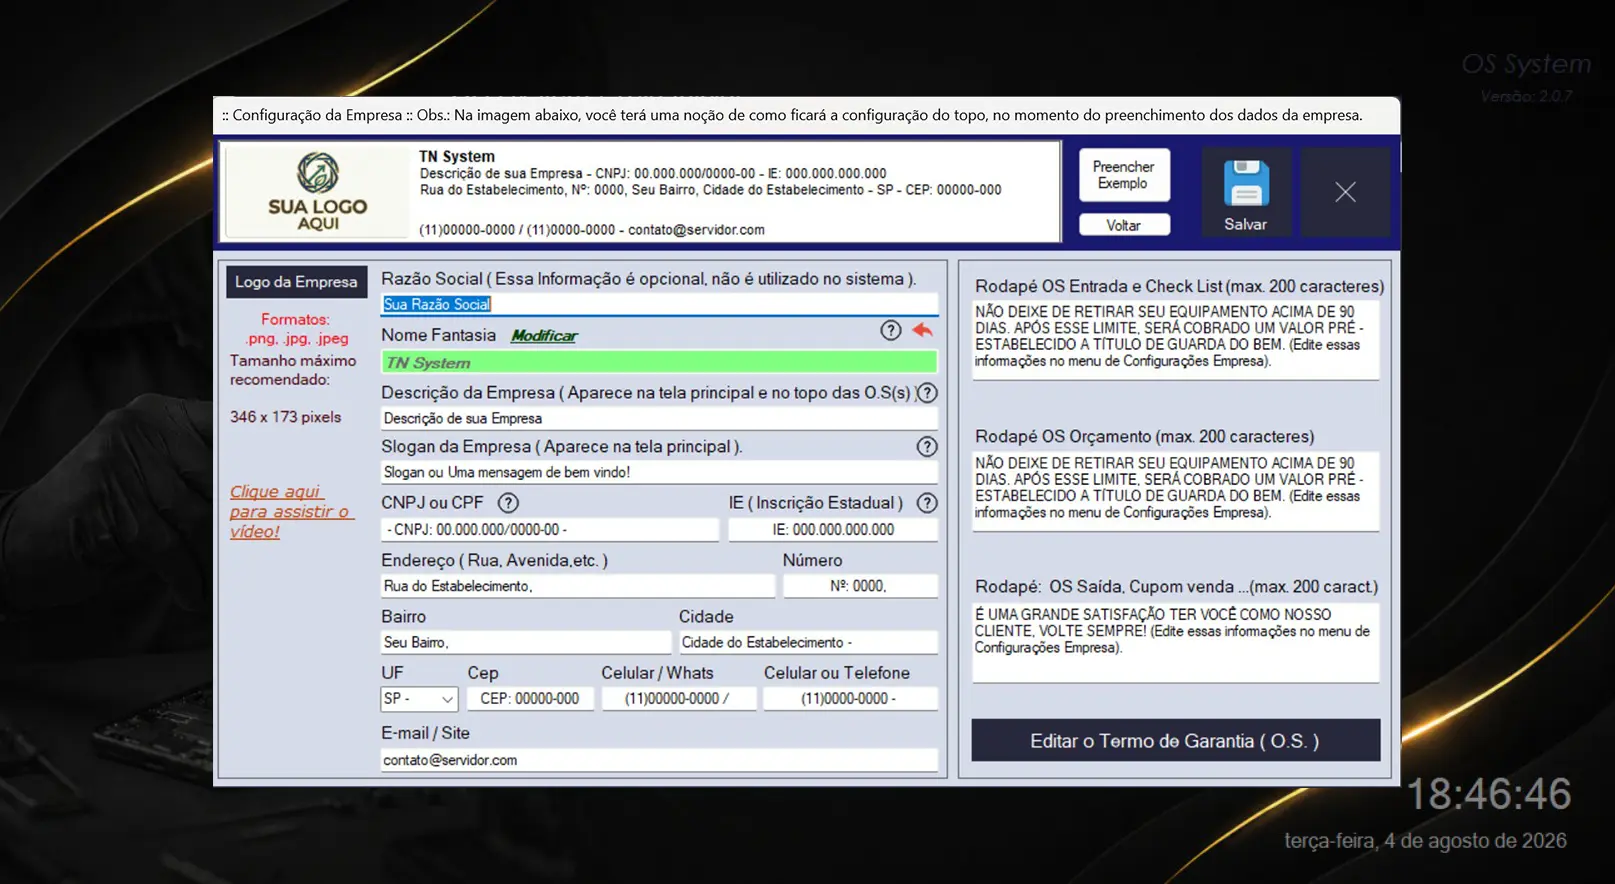The image size is (1615, 884).
Task: Click the Cep input field
Action: click(x=530, y=699)
